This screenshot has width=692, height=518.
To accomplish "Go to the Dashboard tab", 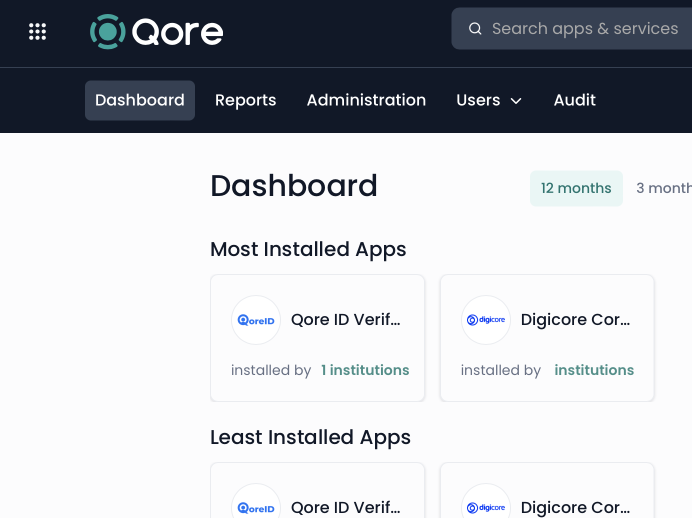I will 140,100.
